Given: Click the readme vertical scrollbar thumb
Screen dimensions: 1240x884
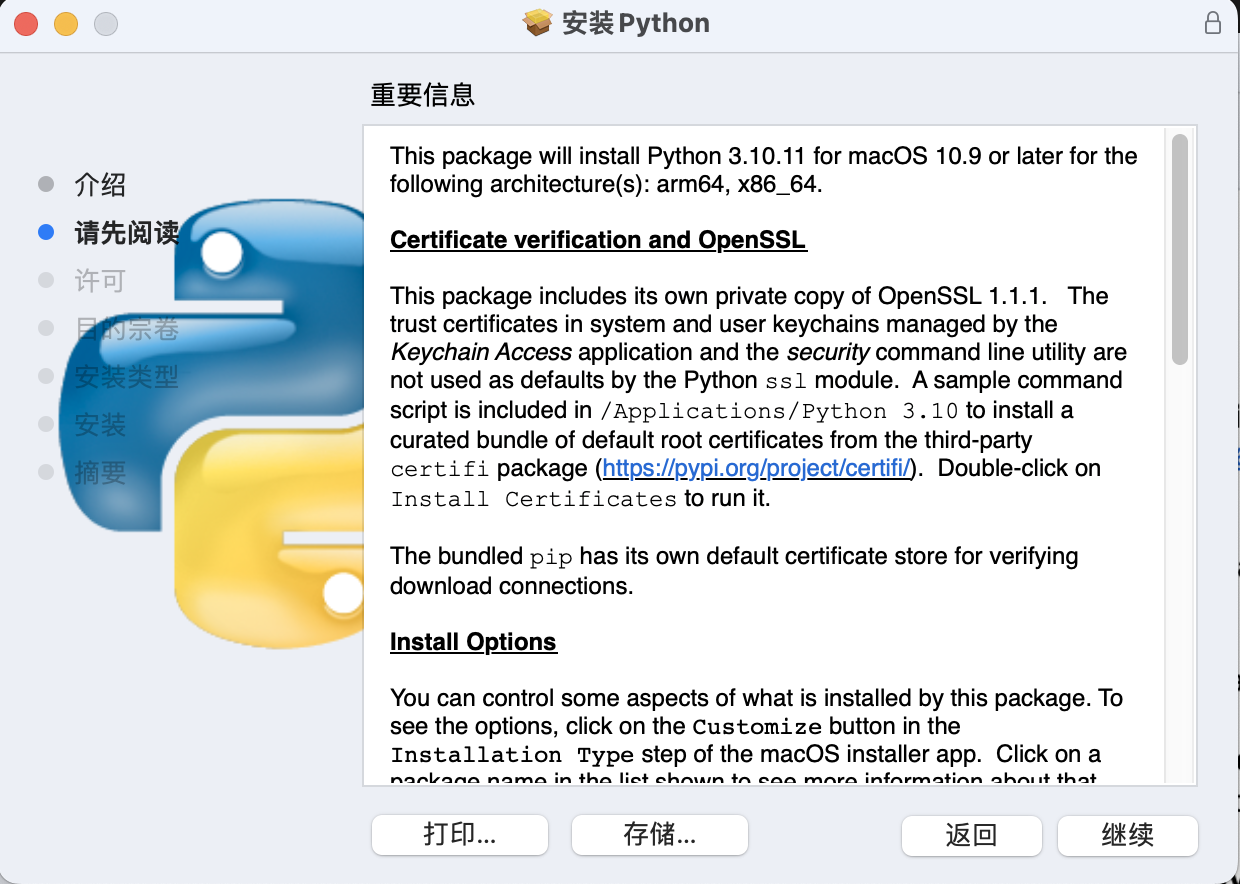Looking at the screenshot, I should click(1180, 249).
